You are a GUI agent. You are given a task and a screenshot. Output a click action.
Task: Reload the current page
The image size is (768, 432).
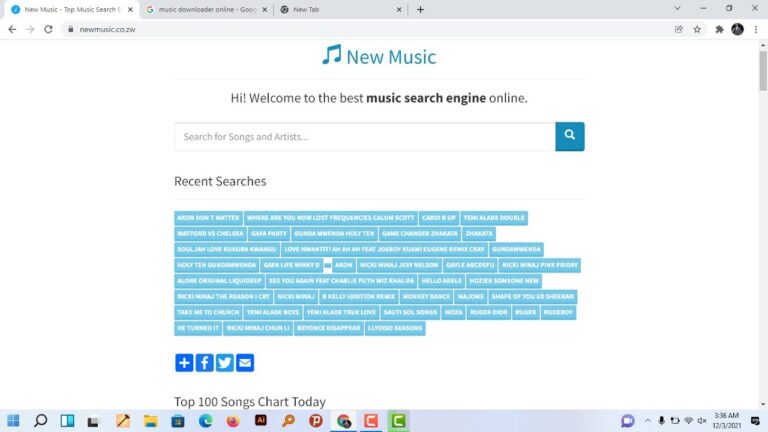[48, 29]
